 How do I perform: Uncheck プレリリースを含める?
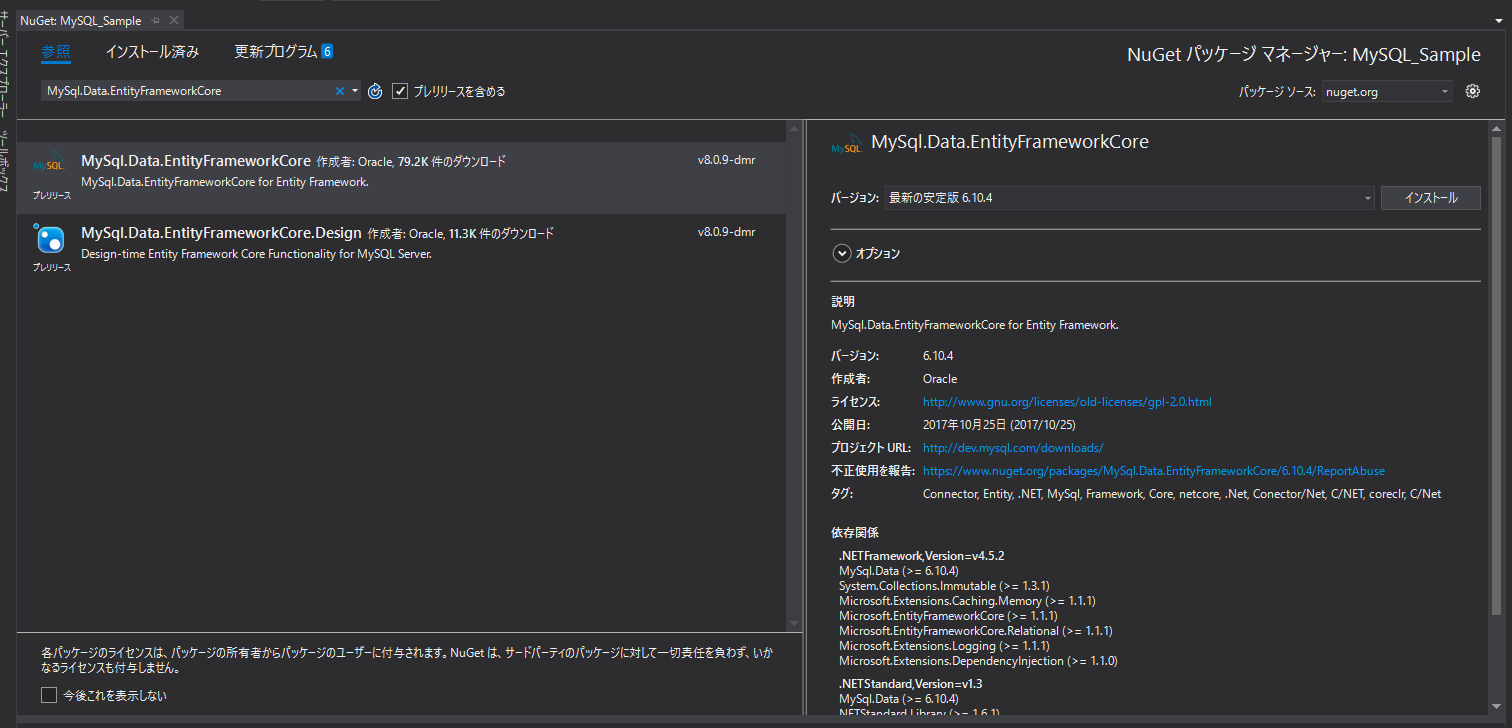click(x=400, y=90)
